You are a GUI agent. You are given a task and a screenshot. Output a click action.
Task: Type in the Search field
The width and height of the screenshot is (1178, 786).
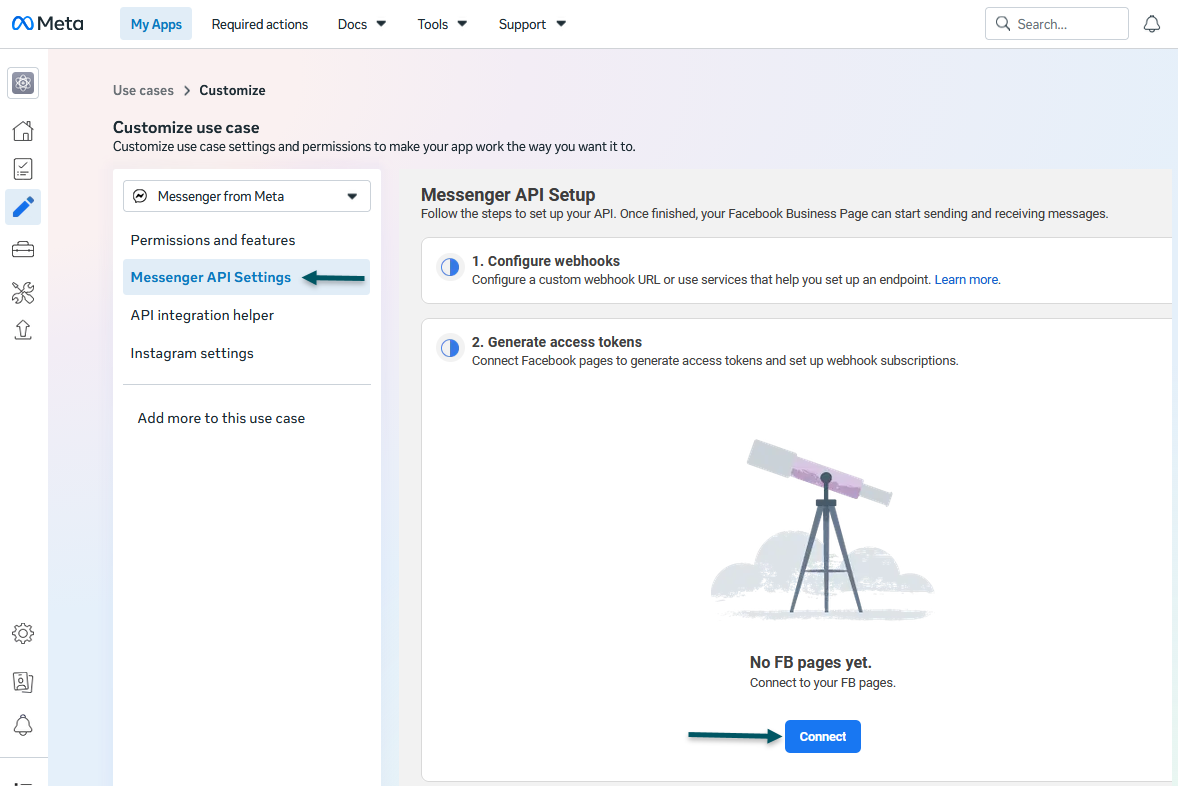point(1056,23)
